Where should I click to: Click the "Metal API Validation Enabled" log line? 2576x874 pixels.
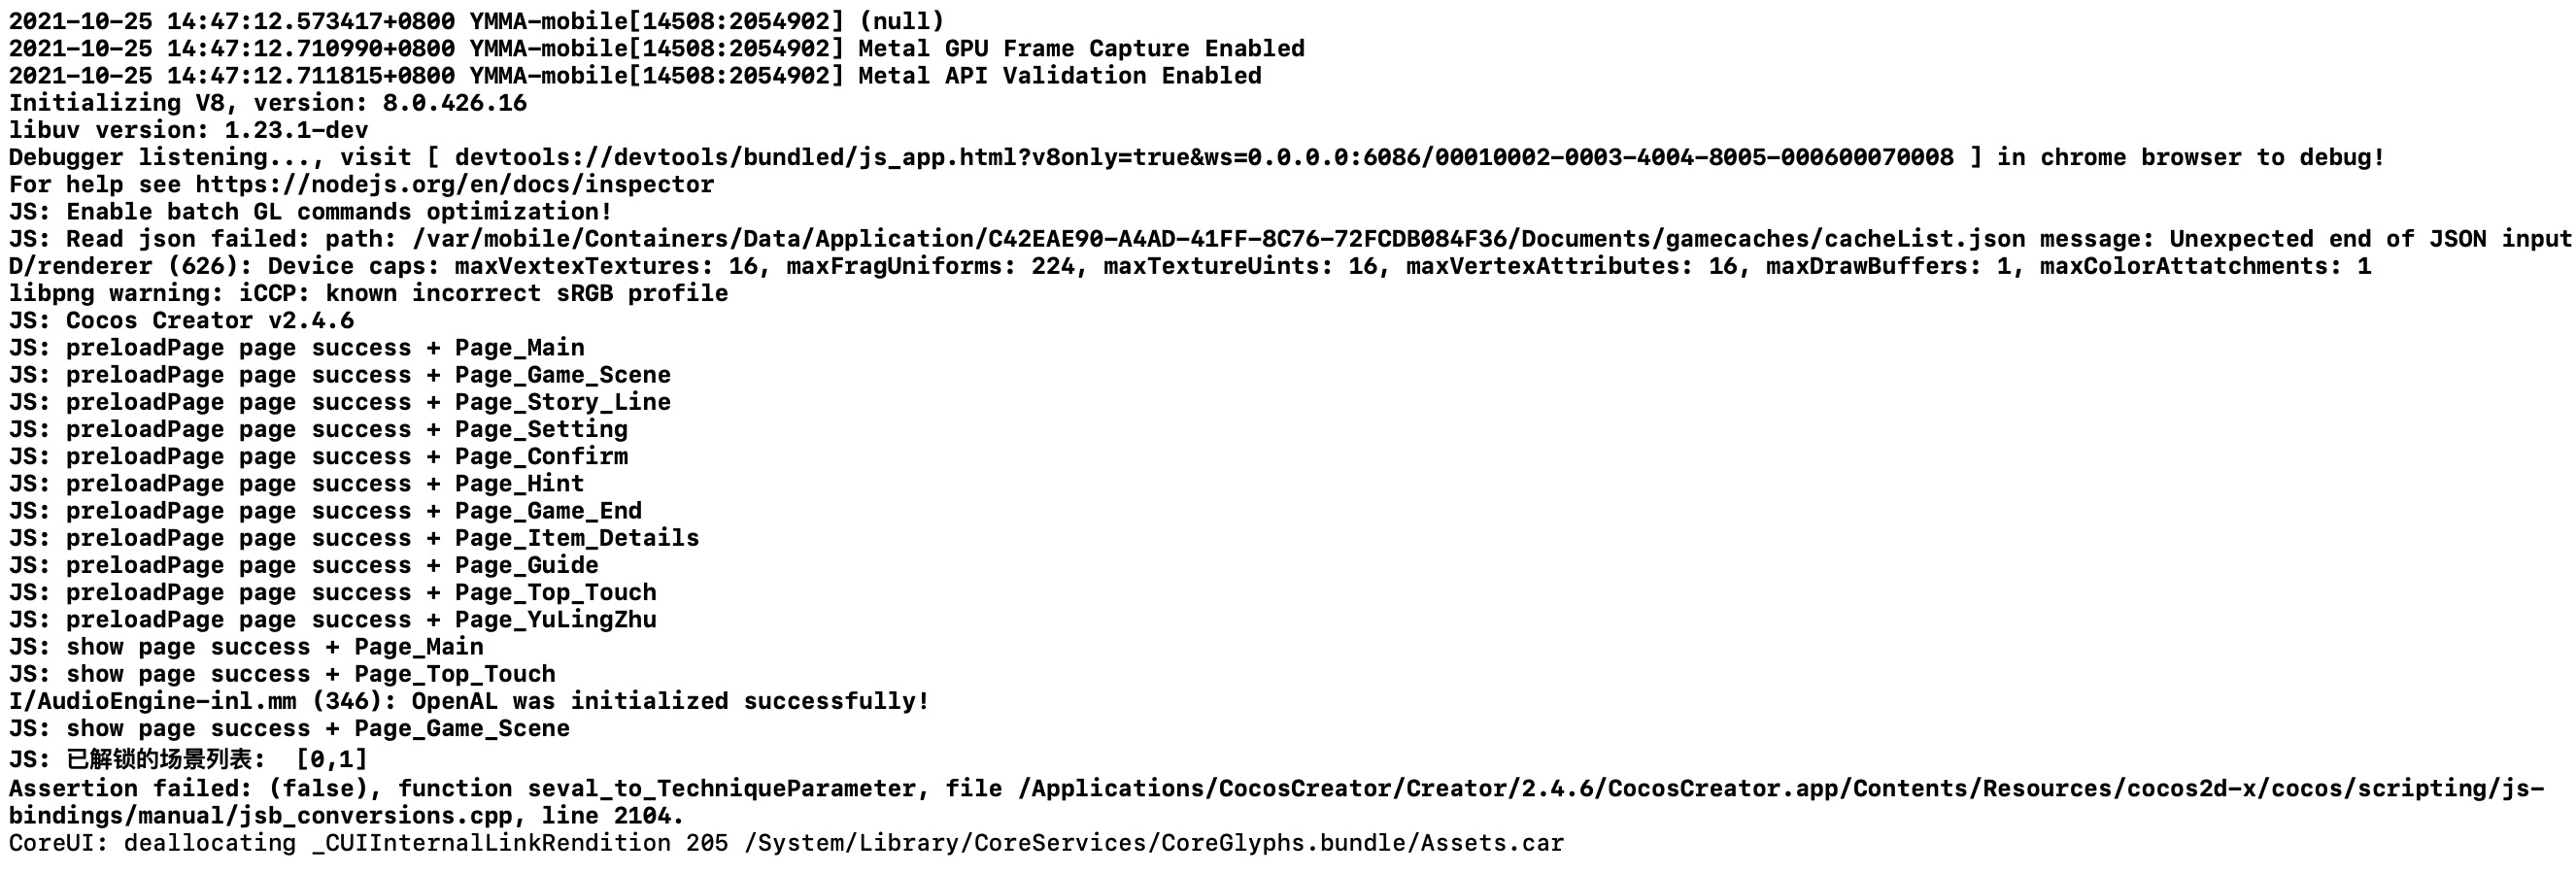[1059, 76]
